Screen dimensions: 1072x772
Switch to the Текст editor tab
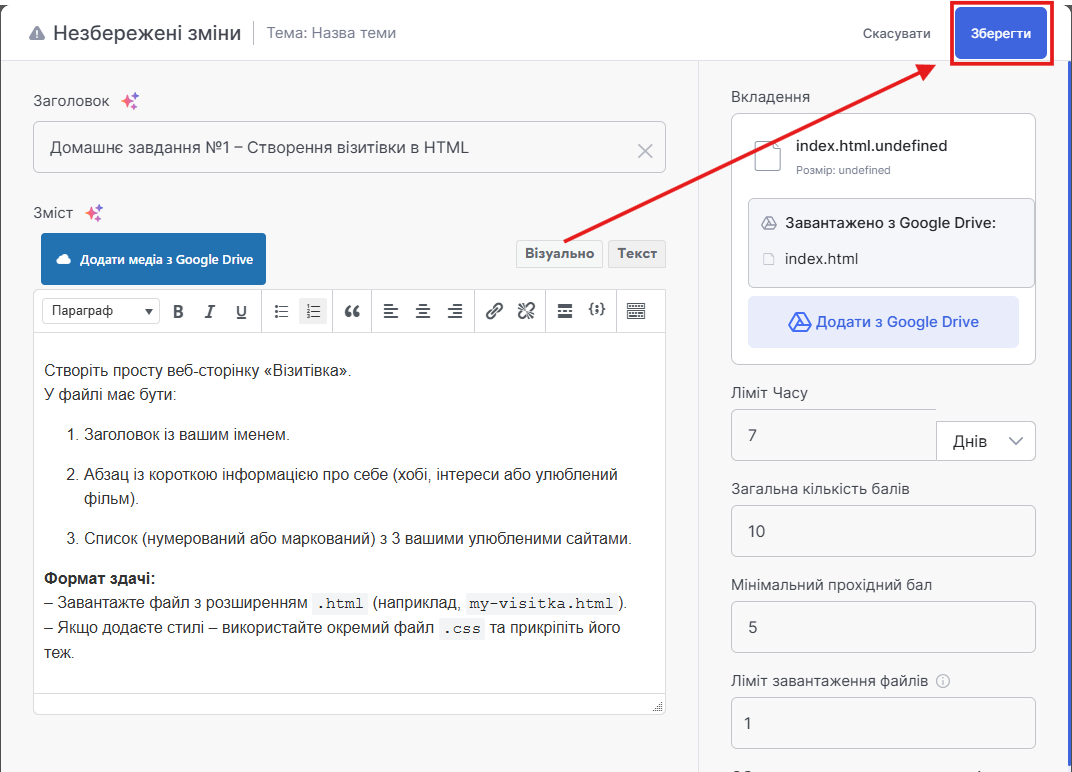[637, 254]
